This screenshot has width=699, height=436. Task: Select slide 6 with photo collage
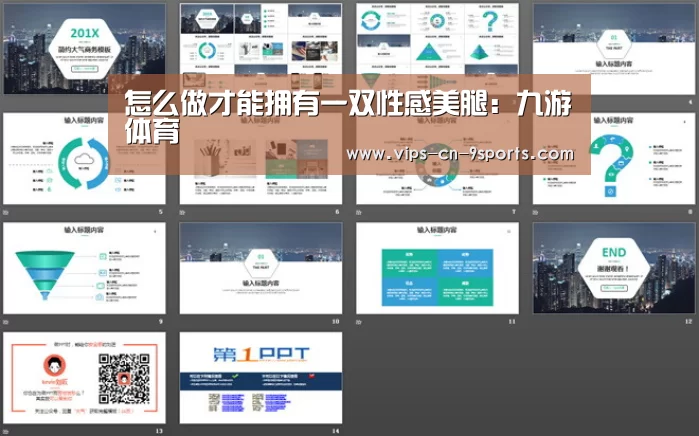pyautogui.click(x=261, y=158)
